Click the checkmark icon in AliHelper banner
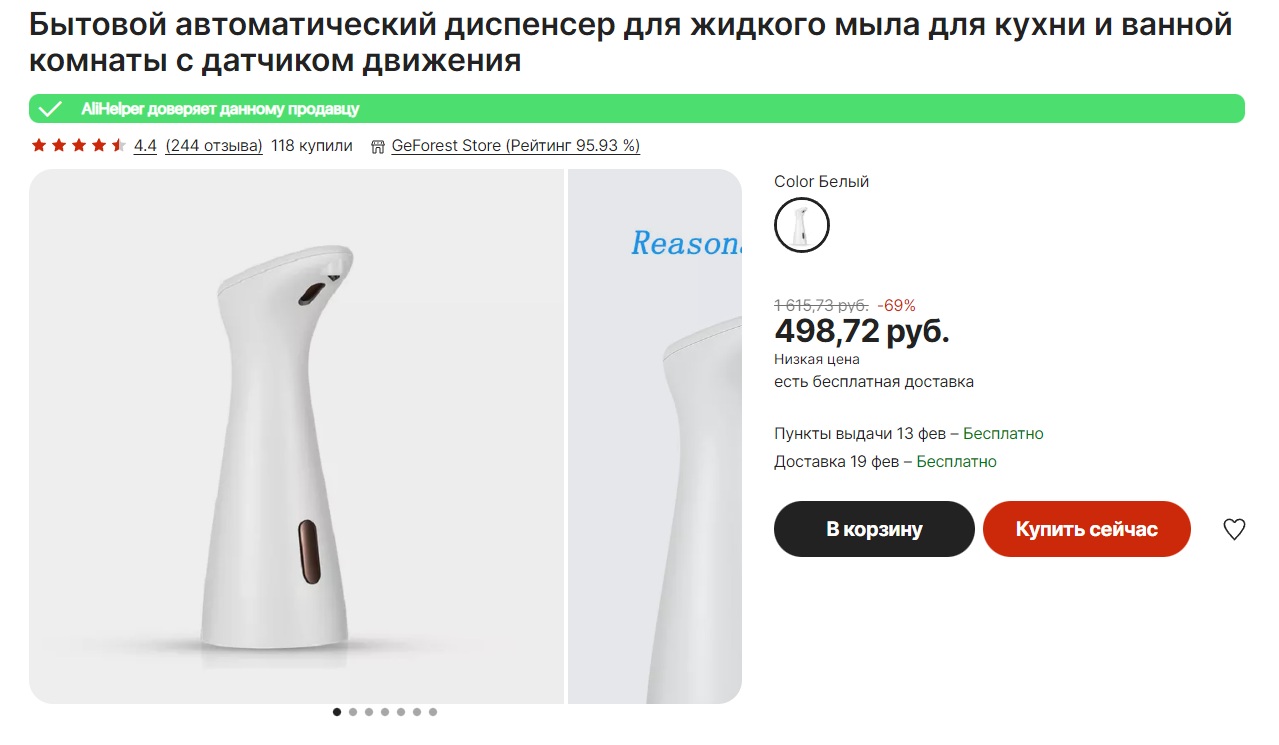This screenshot has width=1279, height=745. click(51, 109)
